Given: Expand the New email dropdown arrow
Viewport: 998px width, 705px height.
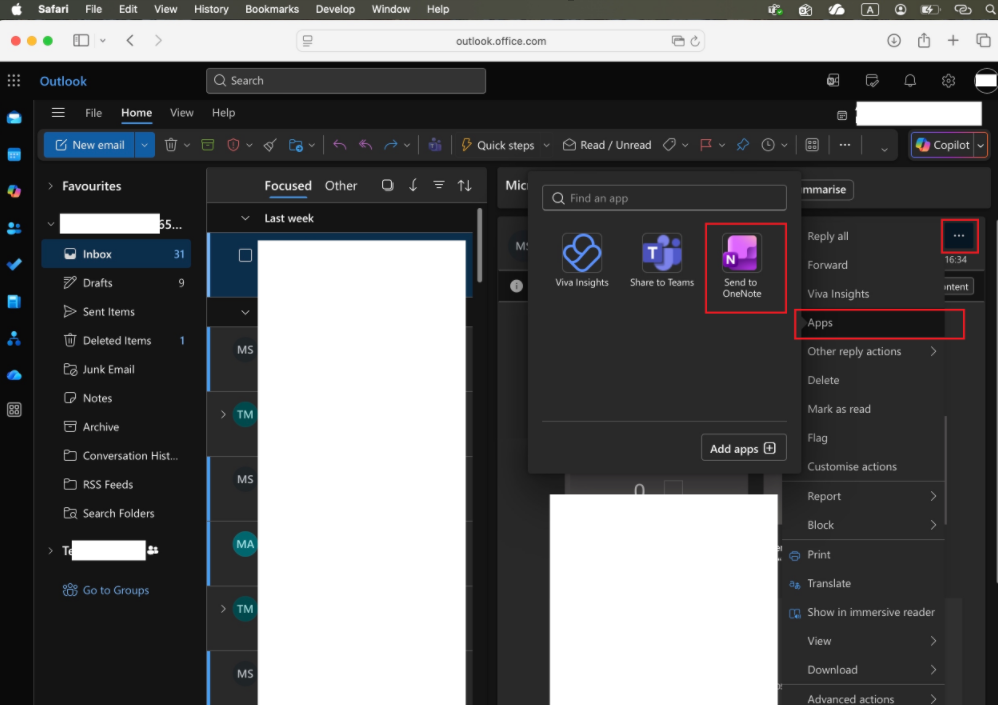Looking at the screenshot, I should click(144, 145).
